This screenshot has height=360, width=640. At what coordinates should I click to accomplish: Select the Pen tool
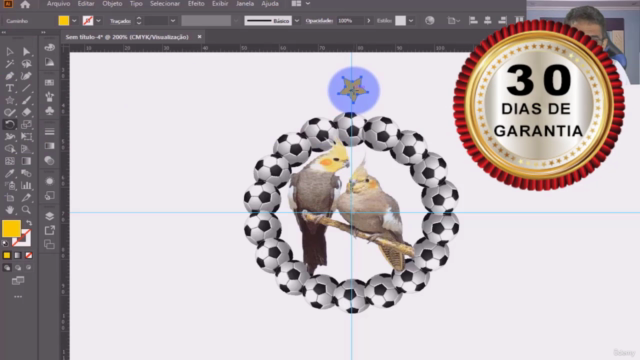[9, 76]
